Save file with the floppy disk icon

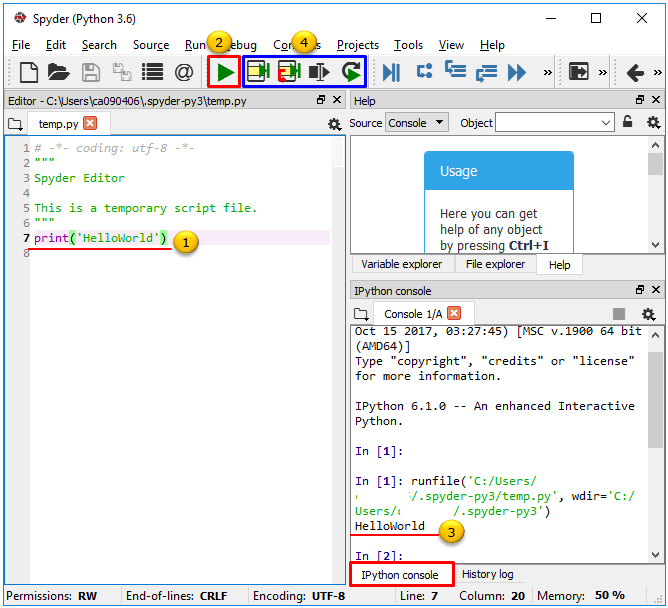(x=91, y=72)
